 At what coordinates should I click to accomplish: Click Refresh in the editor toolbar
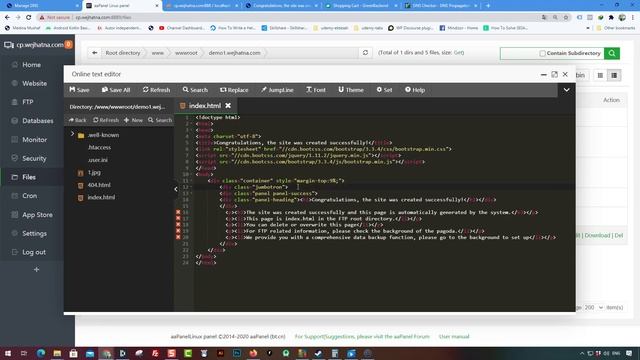pos(156,90)
